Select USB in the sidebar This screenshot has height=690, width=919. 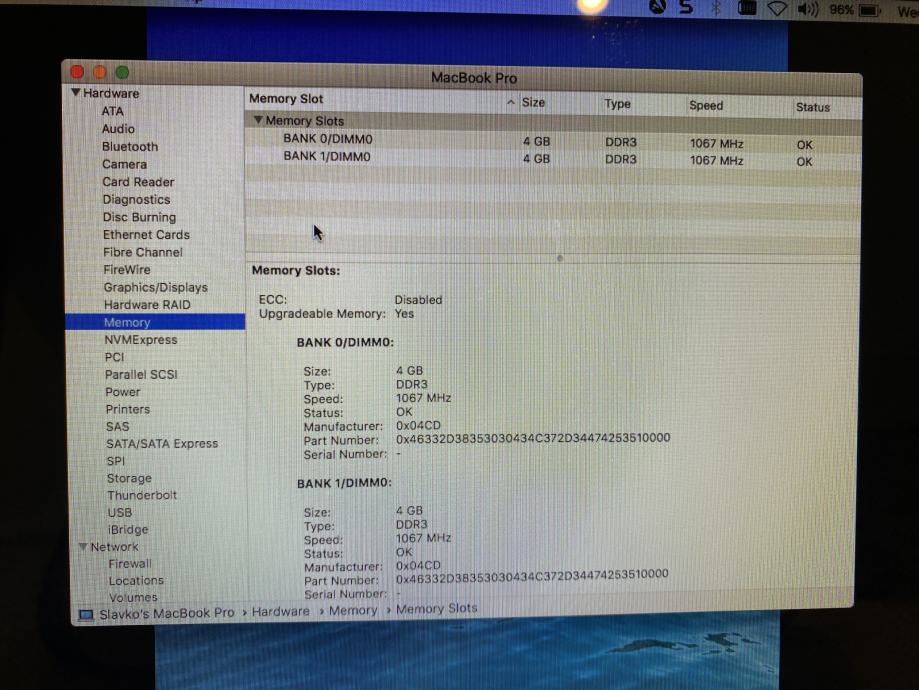tap(120, 512)
